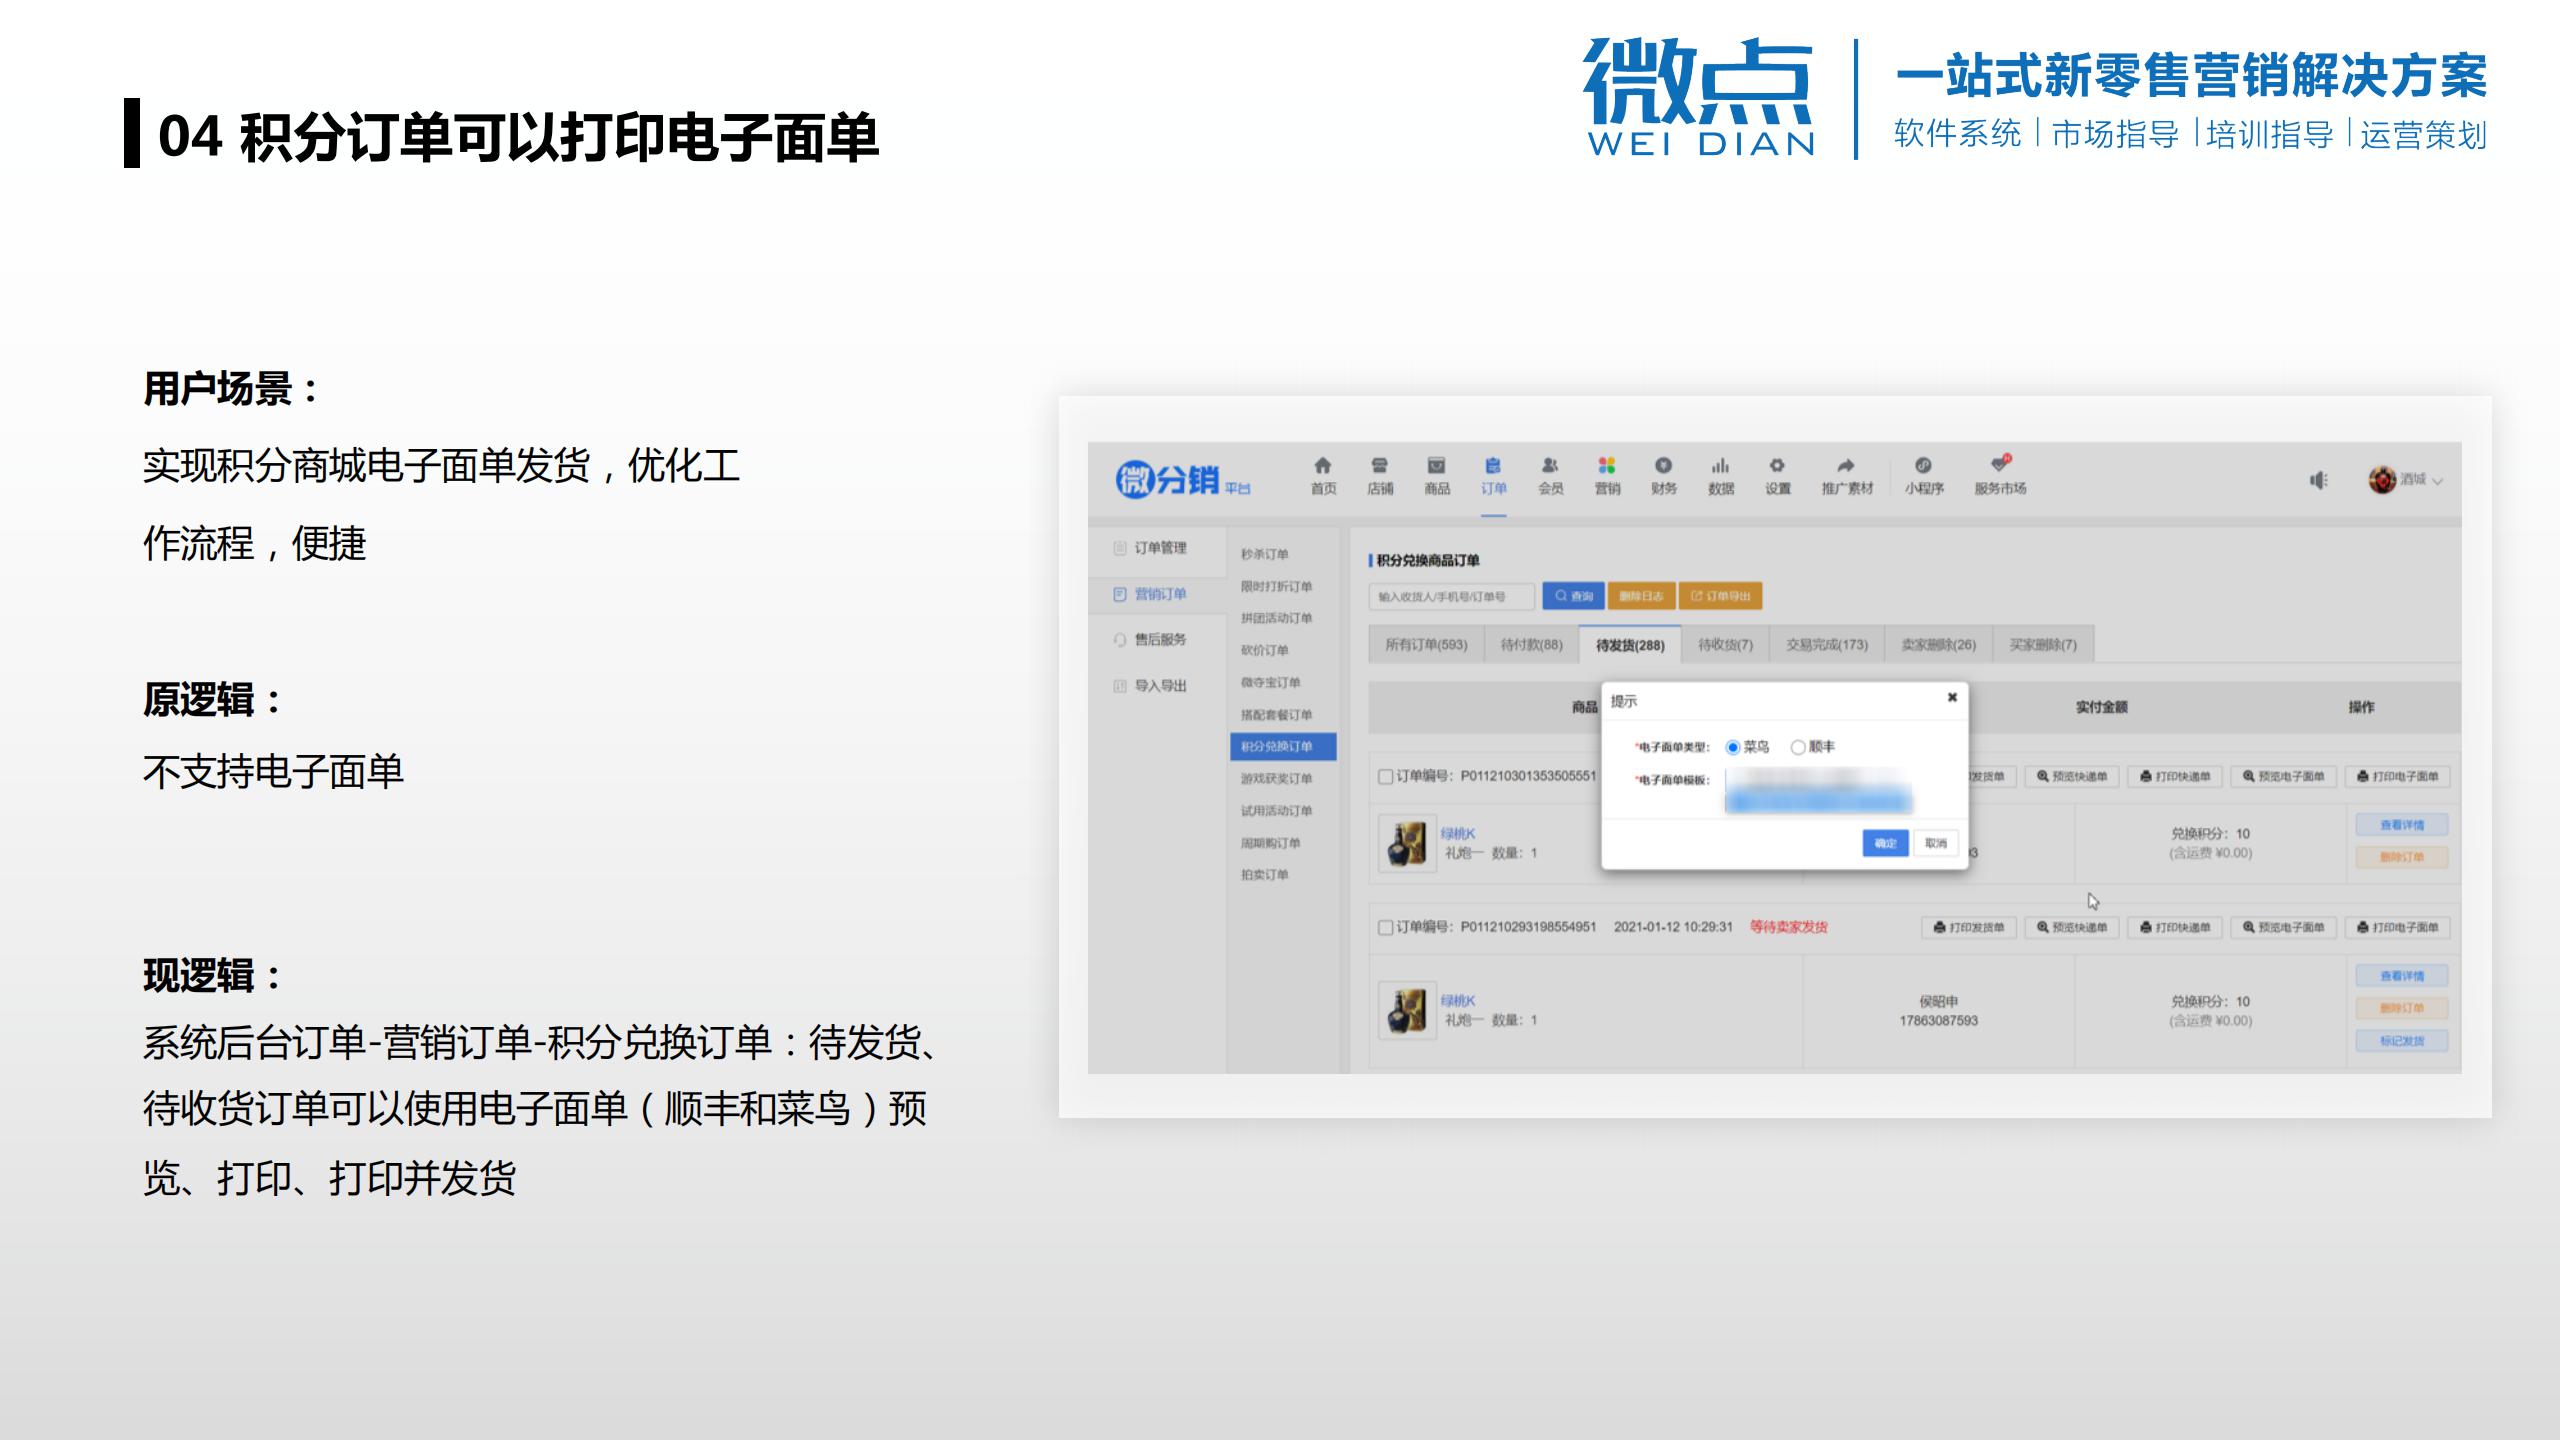Select 拼团活动订单 in the submenu
The height and width of the screenshot is (1440, 2560).
(x=1277, y=618)
